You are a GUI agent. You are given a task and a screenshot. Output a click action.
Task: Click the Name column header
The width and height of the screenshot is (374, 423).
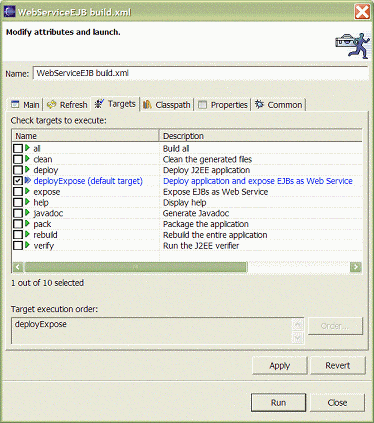[x=85, y=136]
